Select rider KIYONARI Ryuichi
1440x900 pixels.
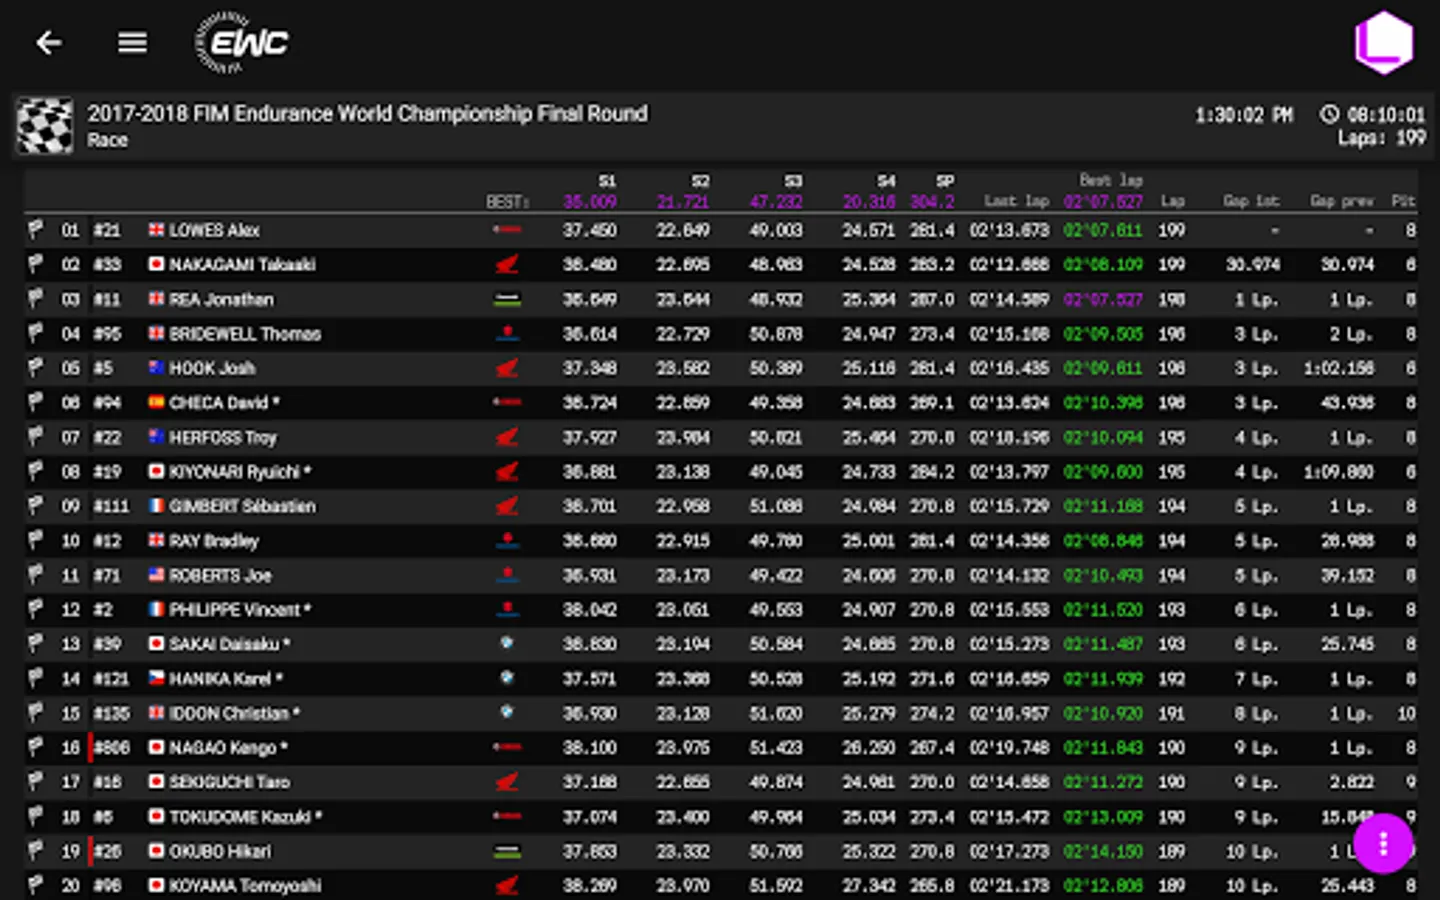point(240,471)
